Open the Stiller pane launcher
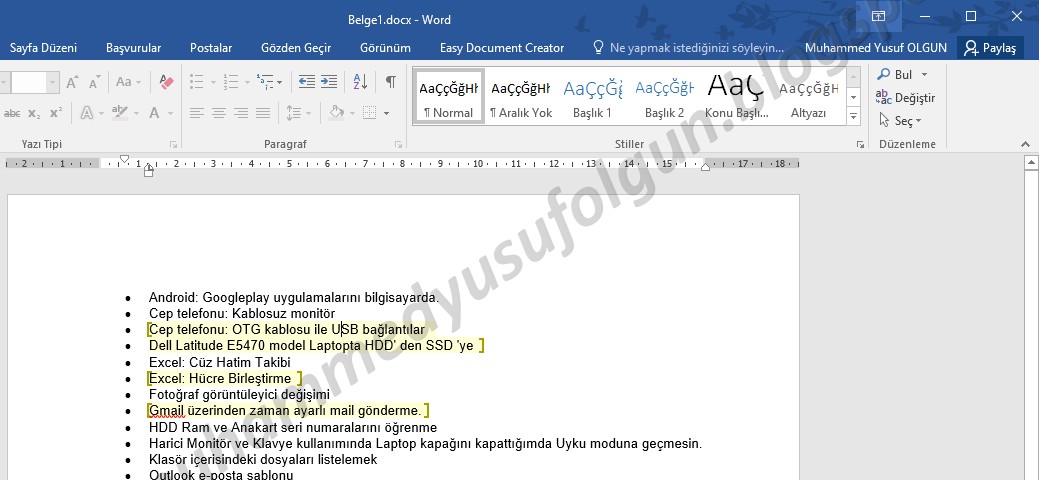The height and width of the screenshot is (480, 1039). [860, 144]
